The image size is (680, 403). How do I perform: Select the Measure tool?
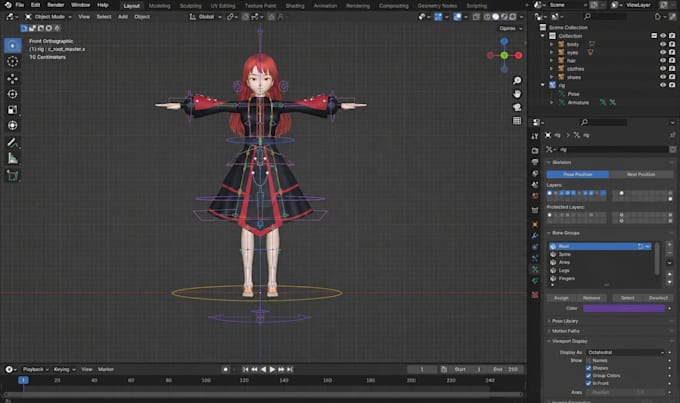tap(13, 158)
